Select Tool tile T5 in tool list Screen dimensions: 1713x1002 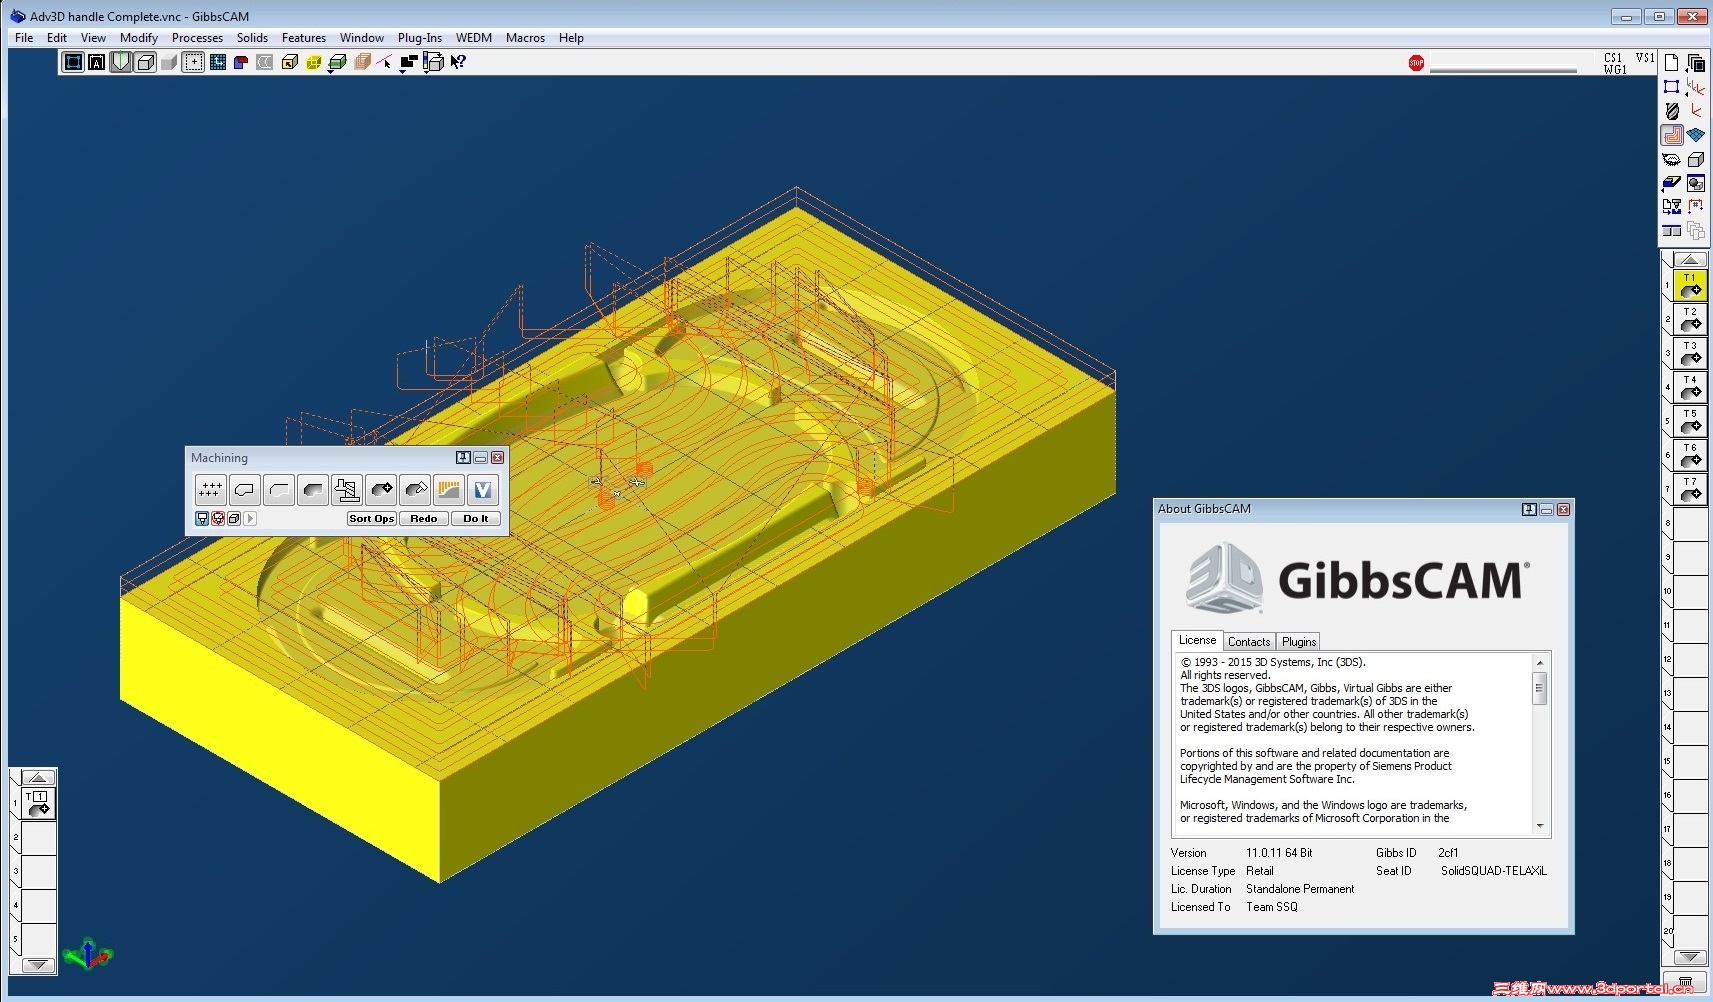tap(1690, 421)
